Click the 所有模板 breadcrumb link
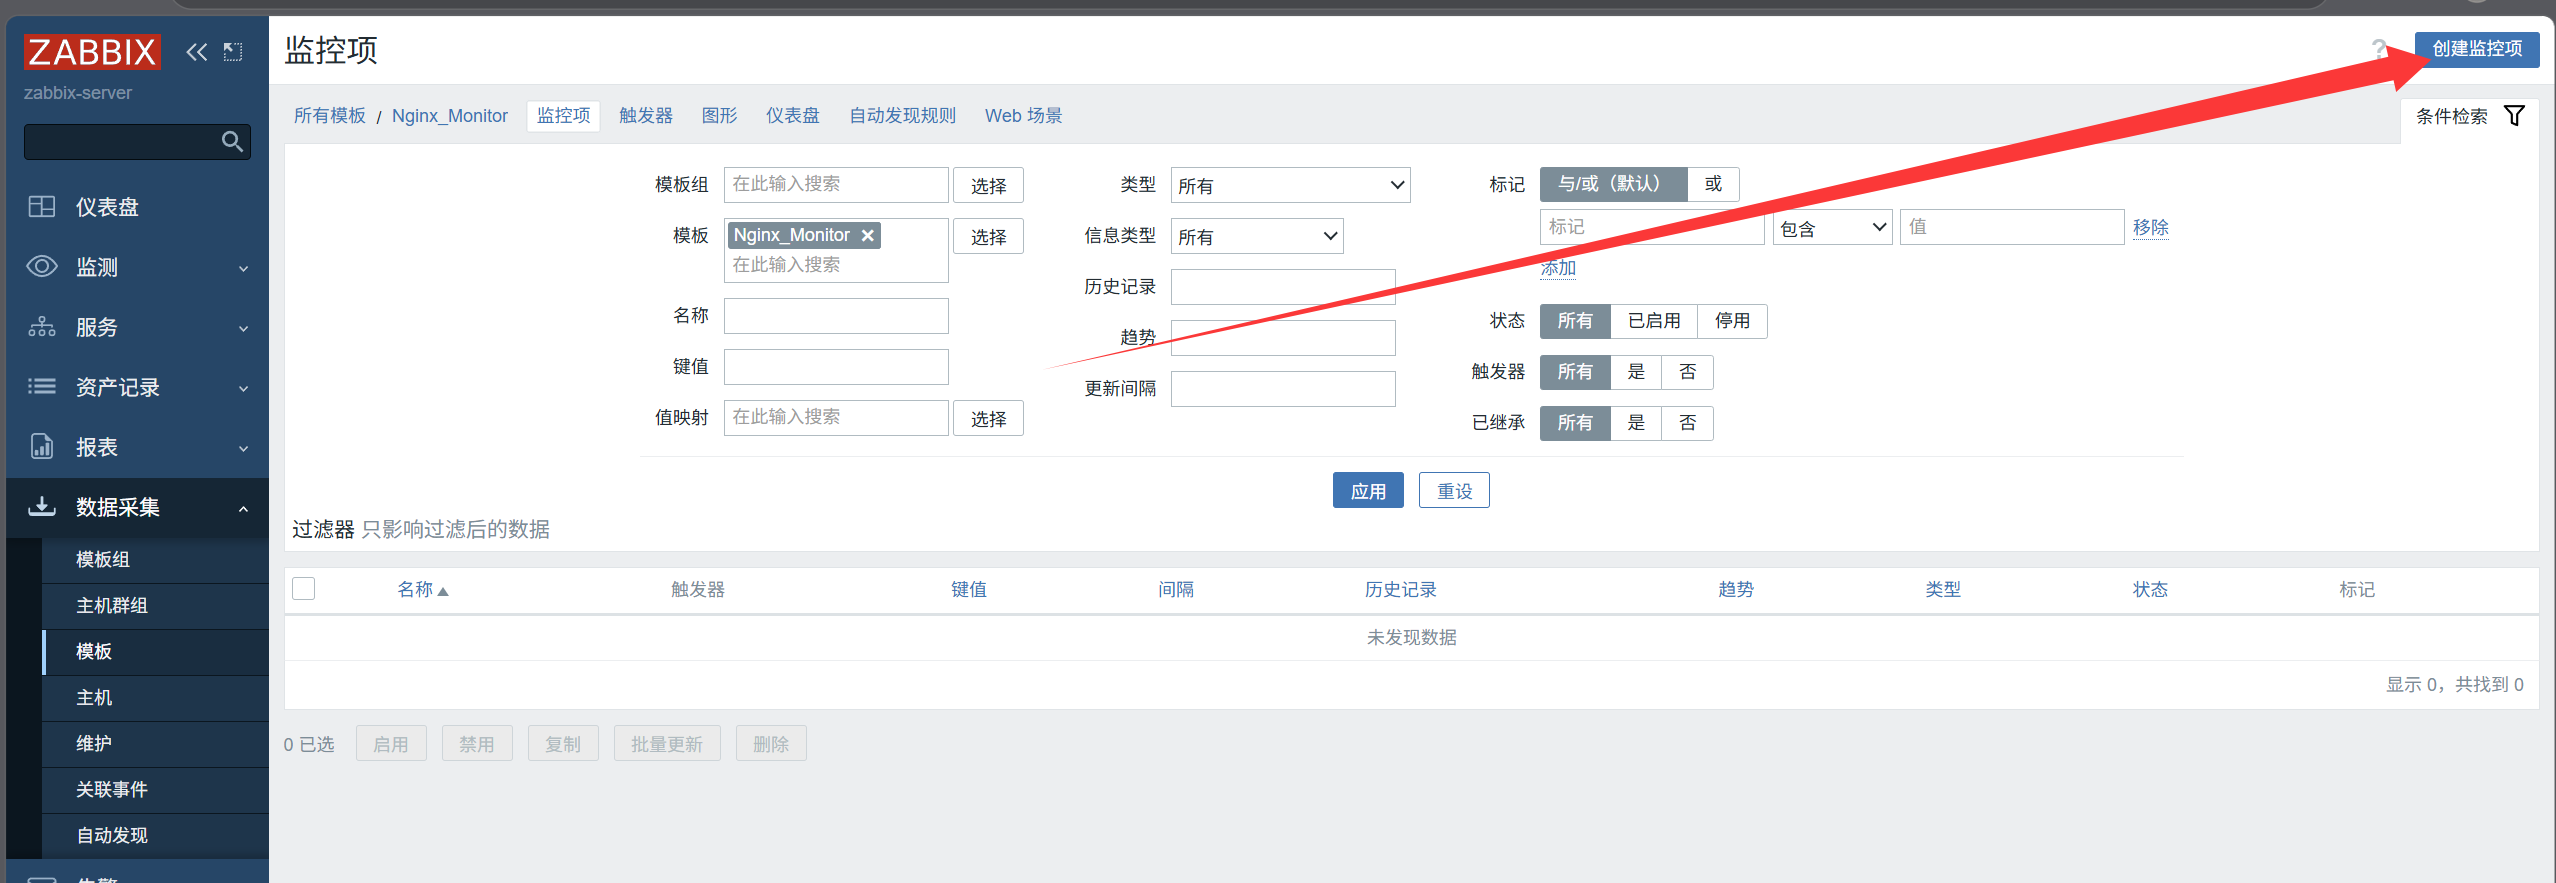This screenshot has height=883, width=2556. pos(330,116)
